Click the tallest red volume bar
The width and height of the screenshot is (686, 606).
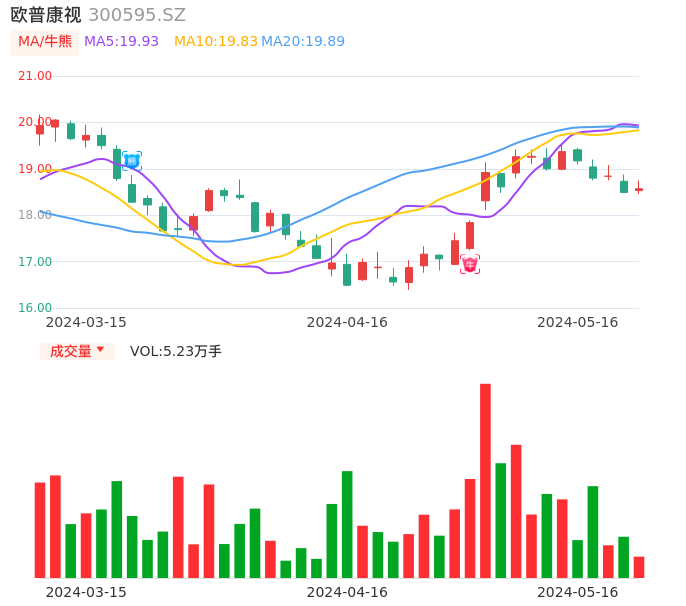click(x=485, y=480)
